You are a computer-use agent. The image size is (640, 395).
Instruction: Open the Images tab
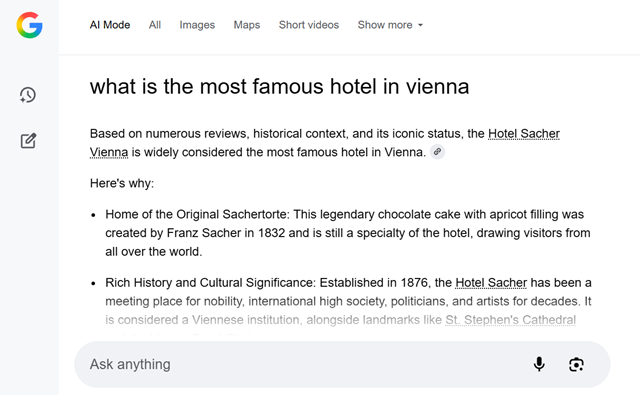(197, 25)
